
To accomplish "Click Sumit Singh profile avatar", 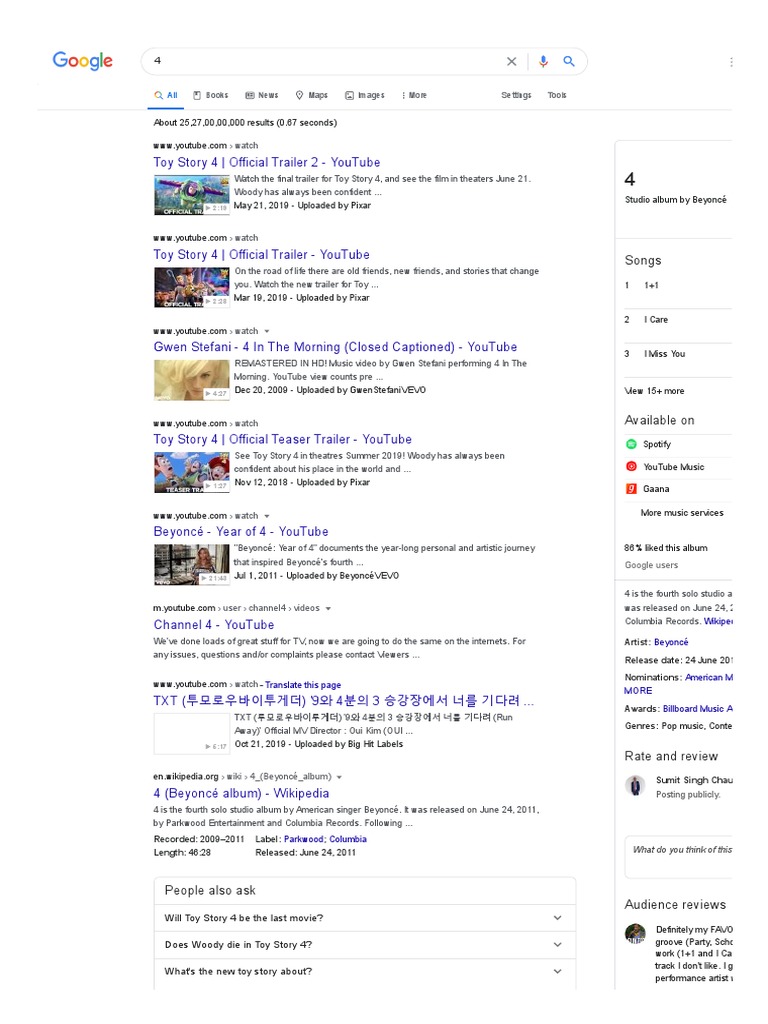I will 635,786.
